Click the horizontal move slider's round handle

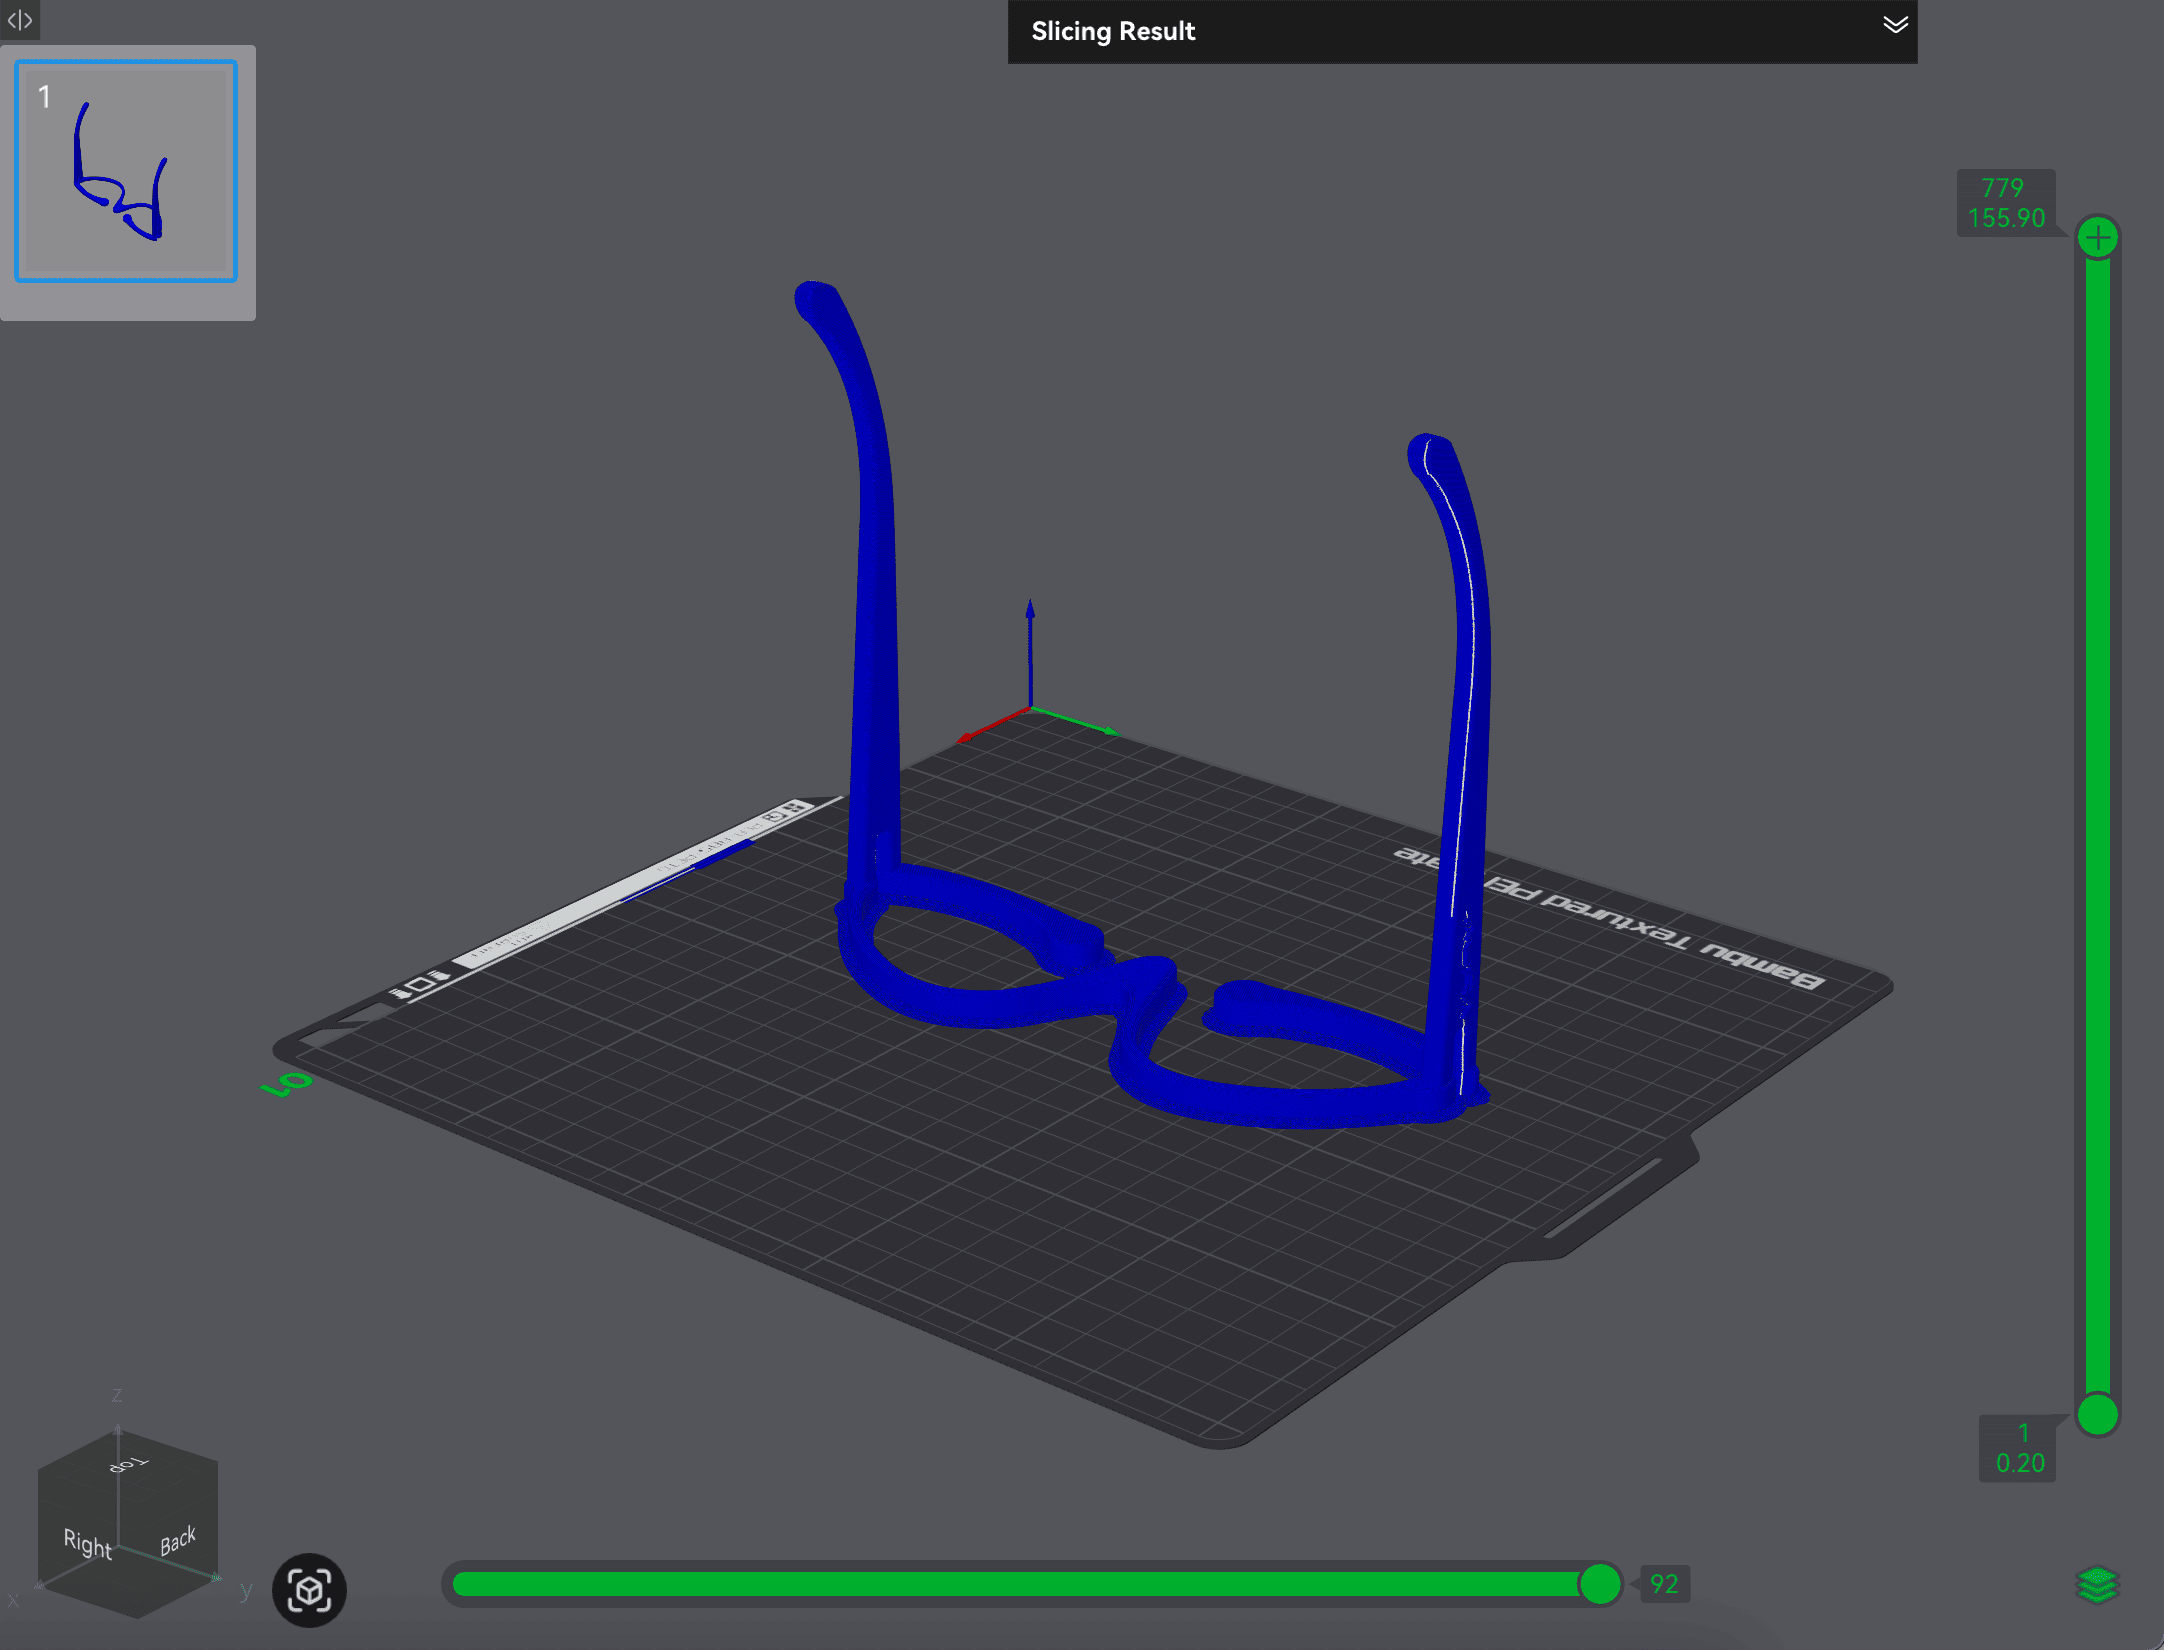click(x=1599, y=1584)
